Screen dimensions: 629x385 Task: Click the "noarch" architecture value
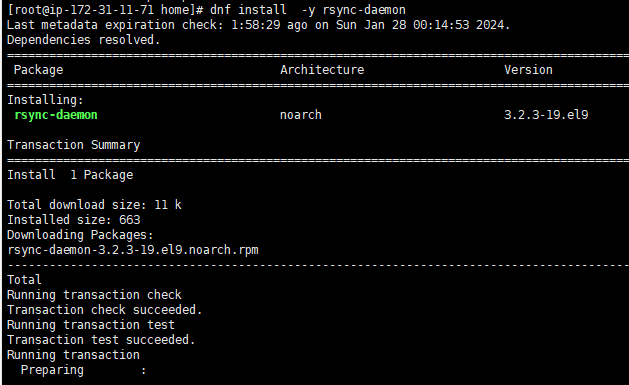coord(300,115)
